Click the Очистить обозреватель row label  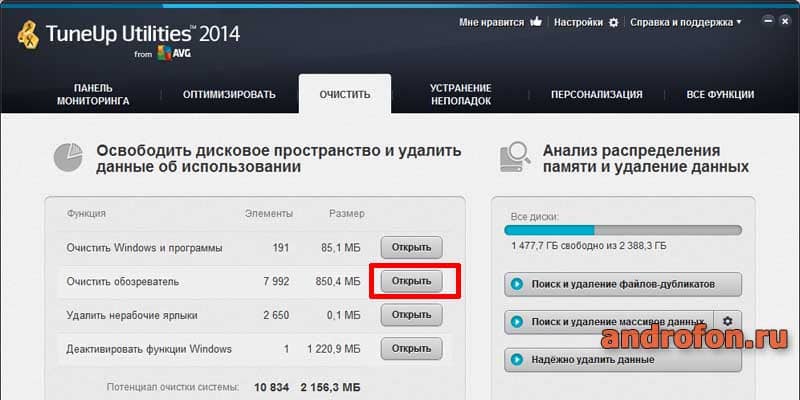click(x=122, y=282)
